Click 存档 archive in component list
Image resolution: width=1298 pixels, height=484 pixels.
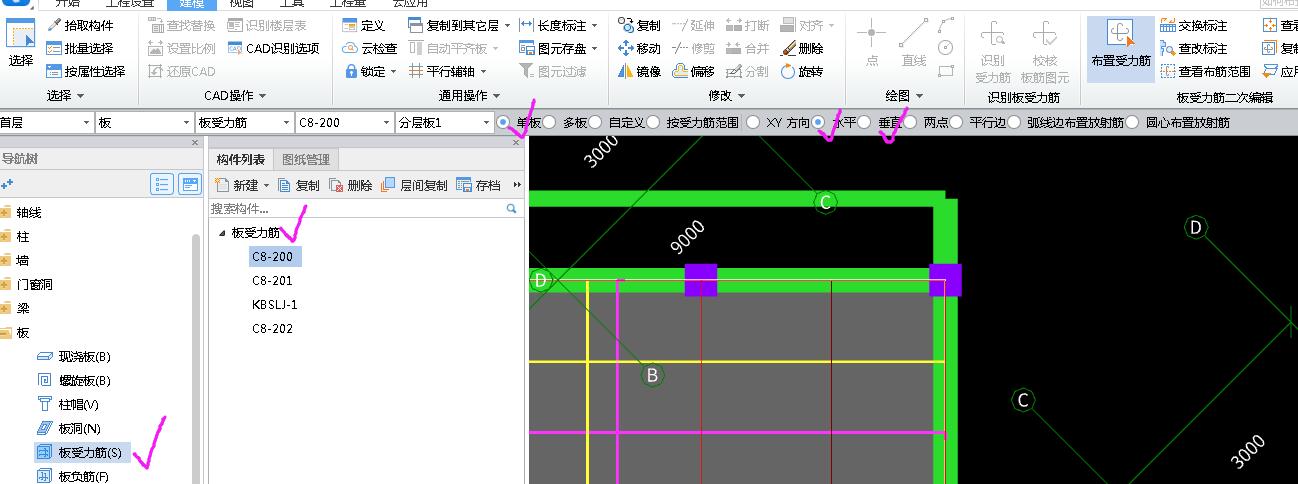pos(478,185)
